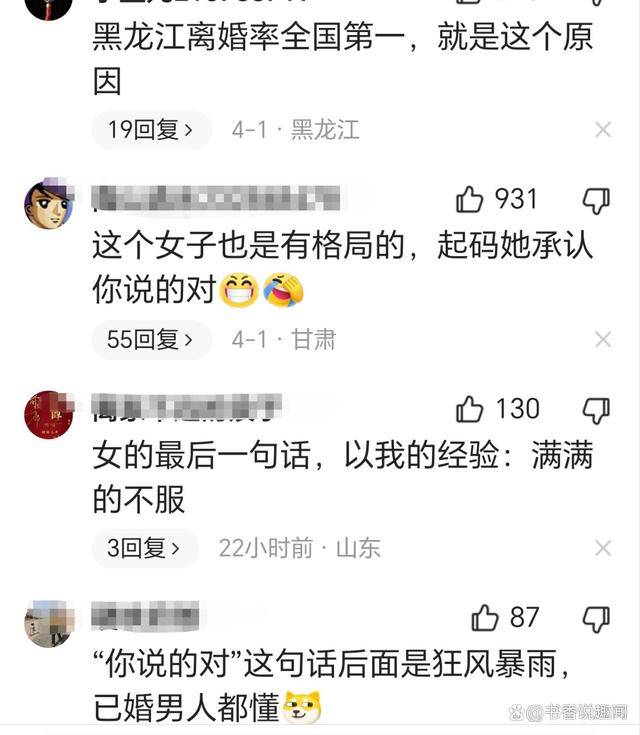Expand the 19回复 replies
This screenshot has height=735, width=640.
point(151,130)
